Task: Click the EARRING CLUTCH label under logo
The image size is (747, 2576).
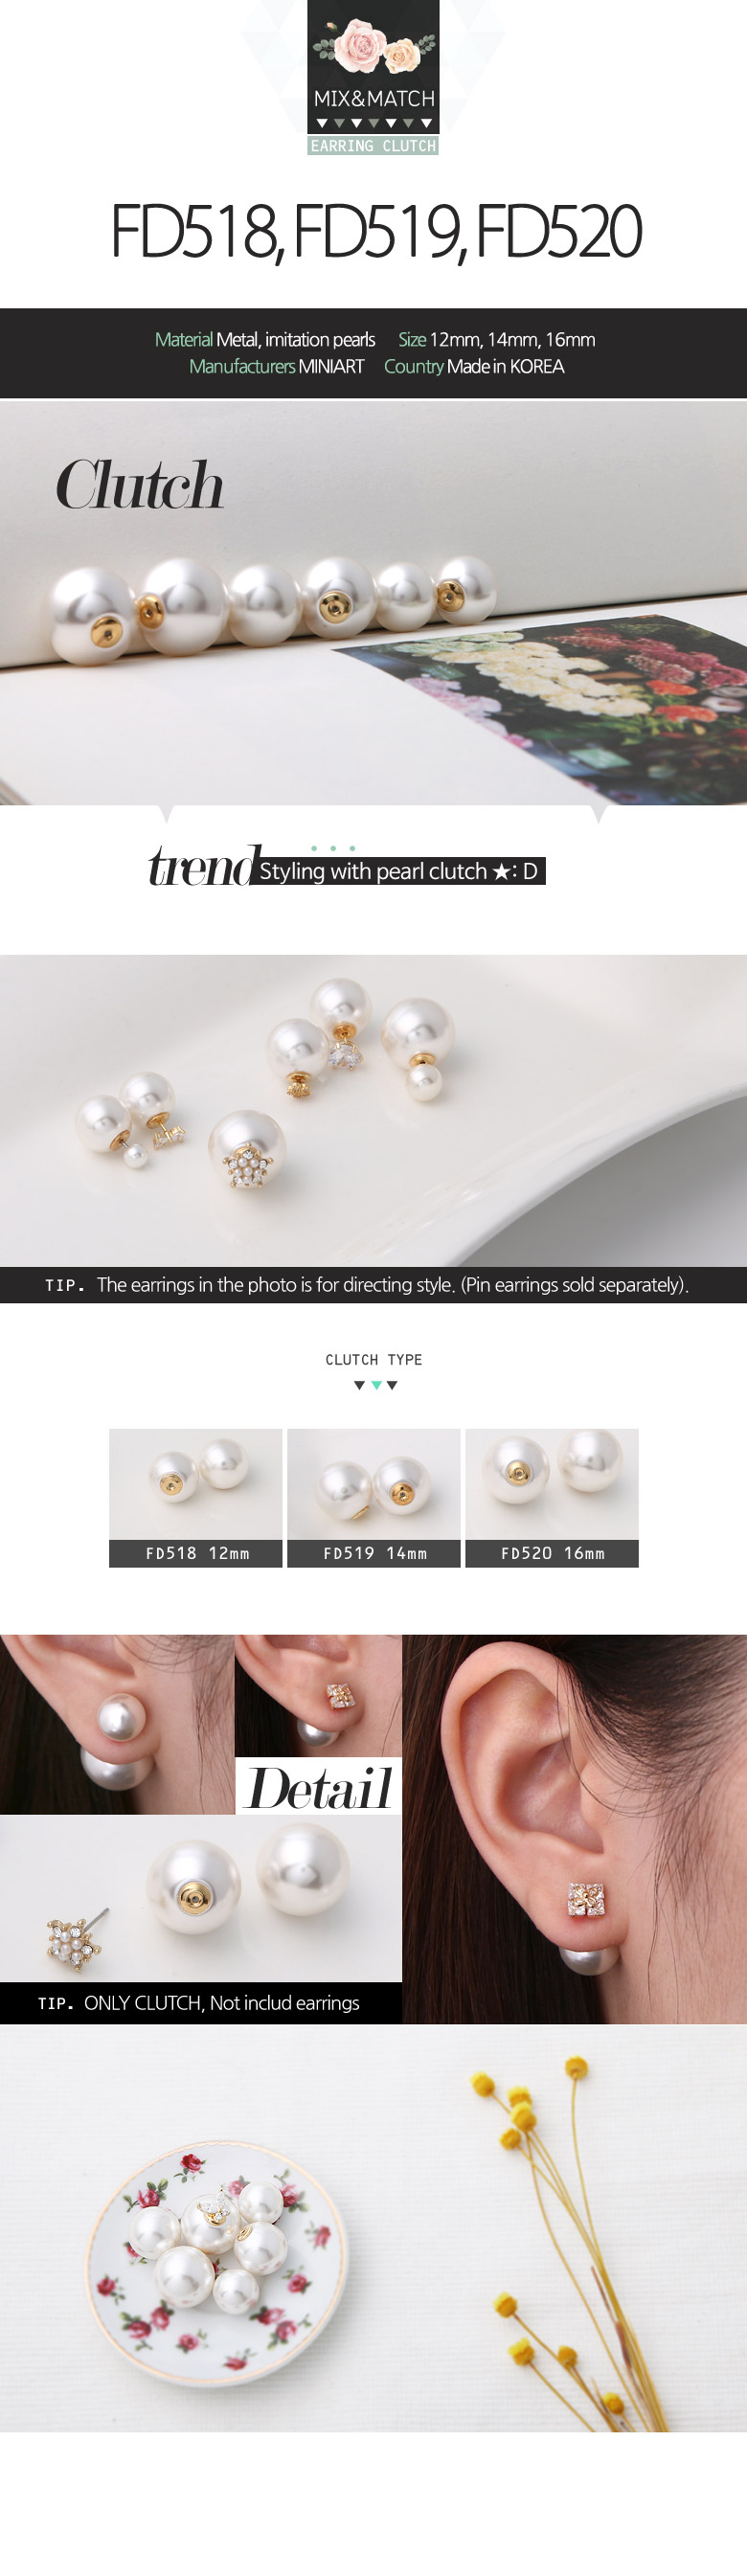Action: click(373, 146)
